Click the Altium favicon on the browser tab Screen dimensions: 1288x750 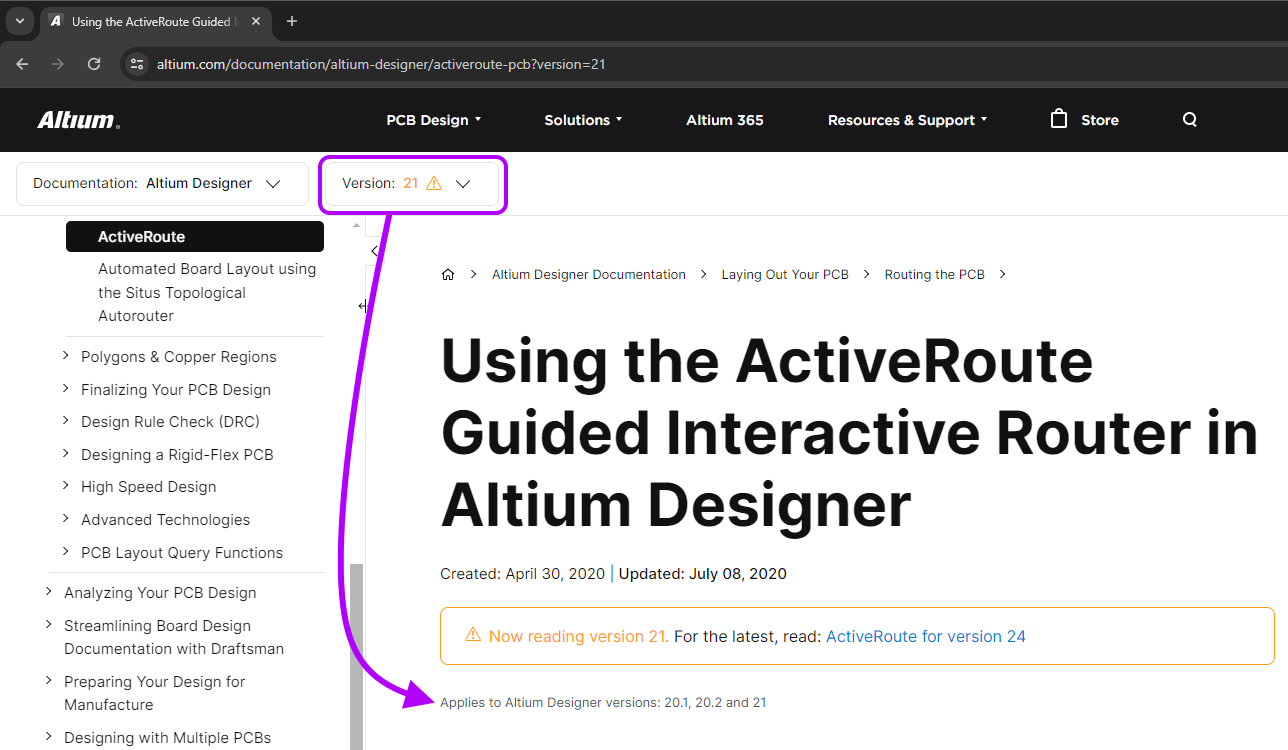click(x=56, y=21)
